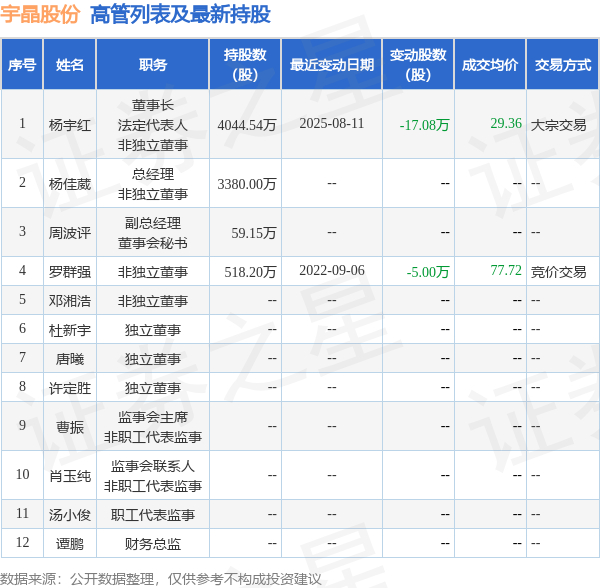Click 曹振's position 监事会主席
600x588 pixels.
153,417
